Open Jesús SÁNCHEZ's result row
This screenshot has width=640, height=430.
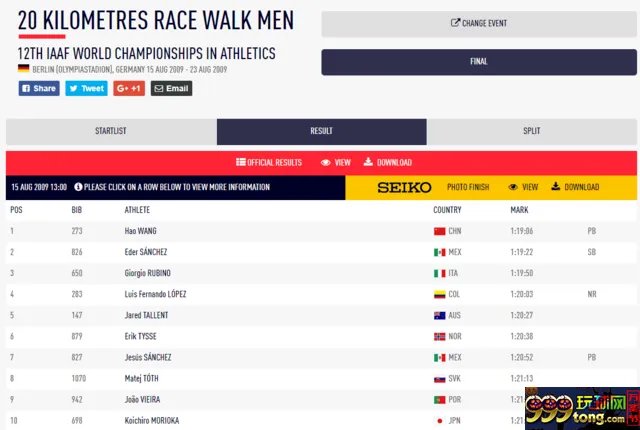[x=321, y=358]
